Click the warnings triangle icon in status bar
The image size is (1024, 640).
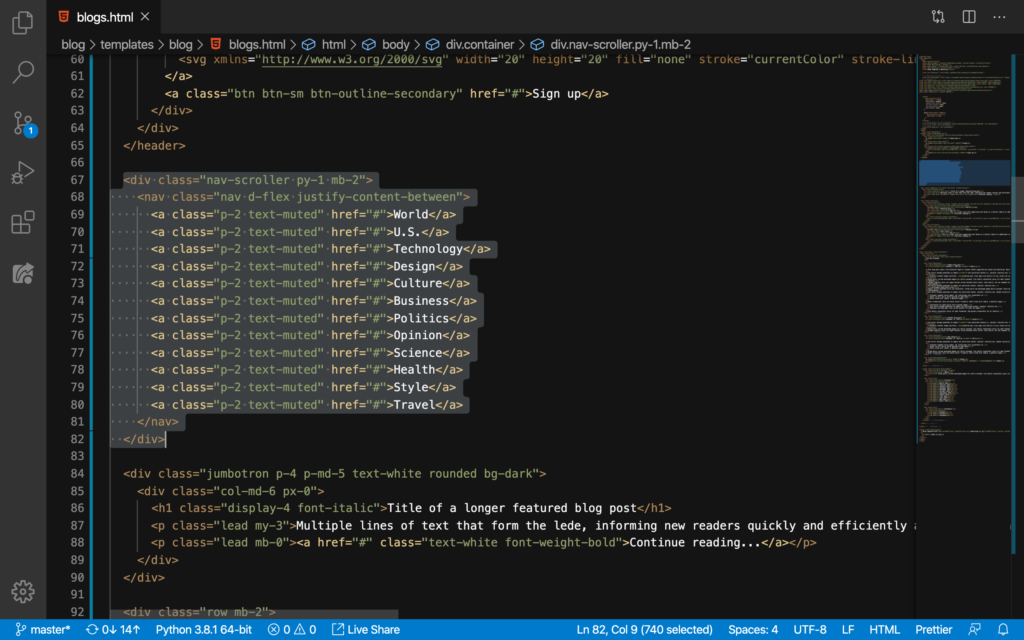[300, 630]
